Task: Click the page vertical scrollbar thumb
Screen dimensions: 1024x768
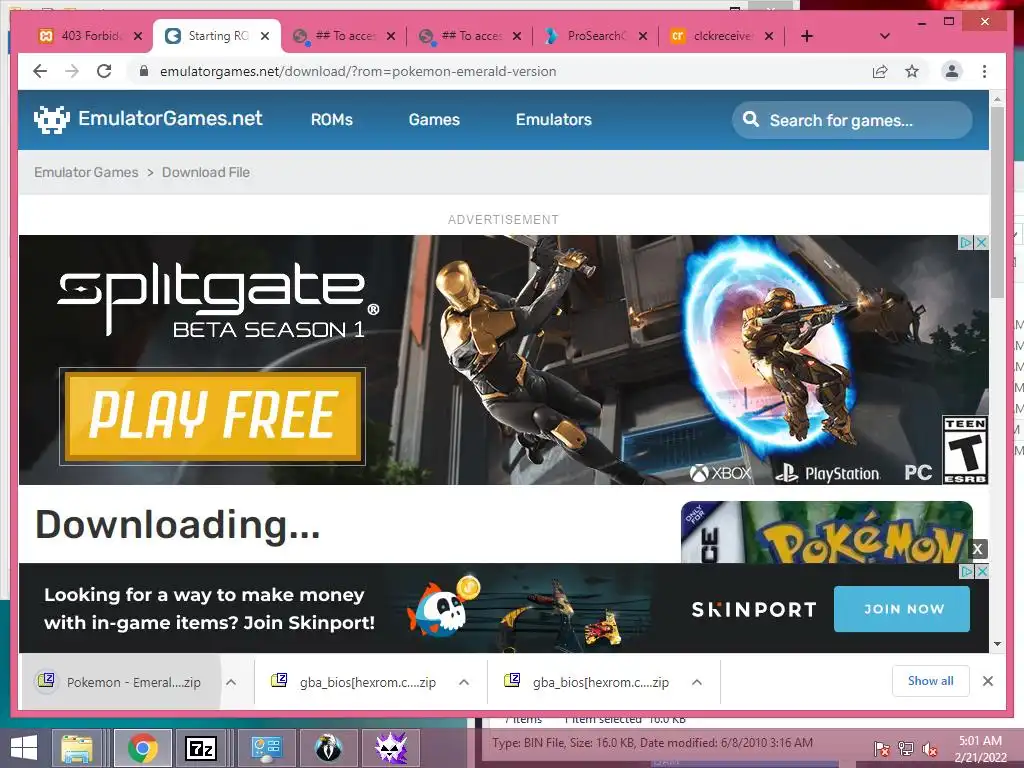Action: coord(997,202)
